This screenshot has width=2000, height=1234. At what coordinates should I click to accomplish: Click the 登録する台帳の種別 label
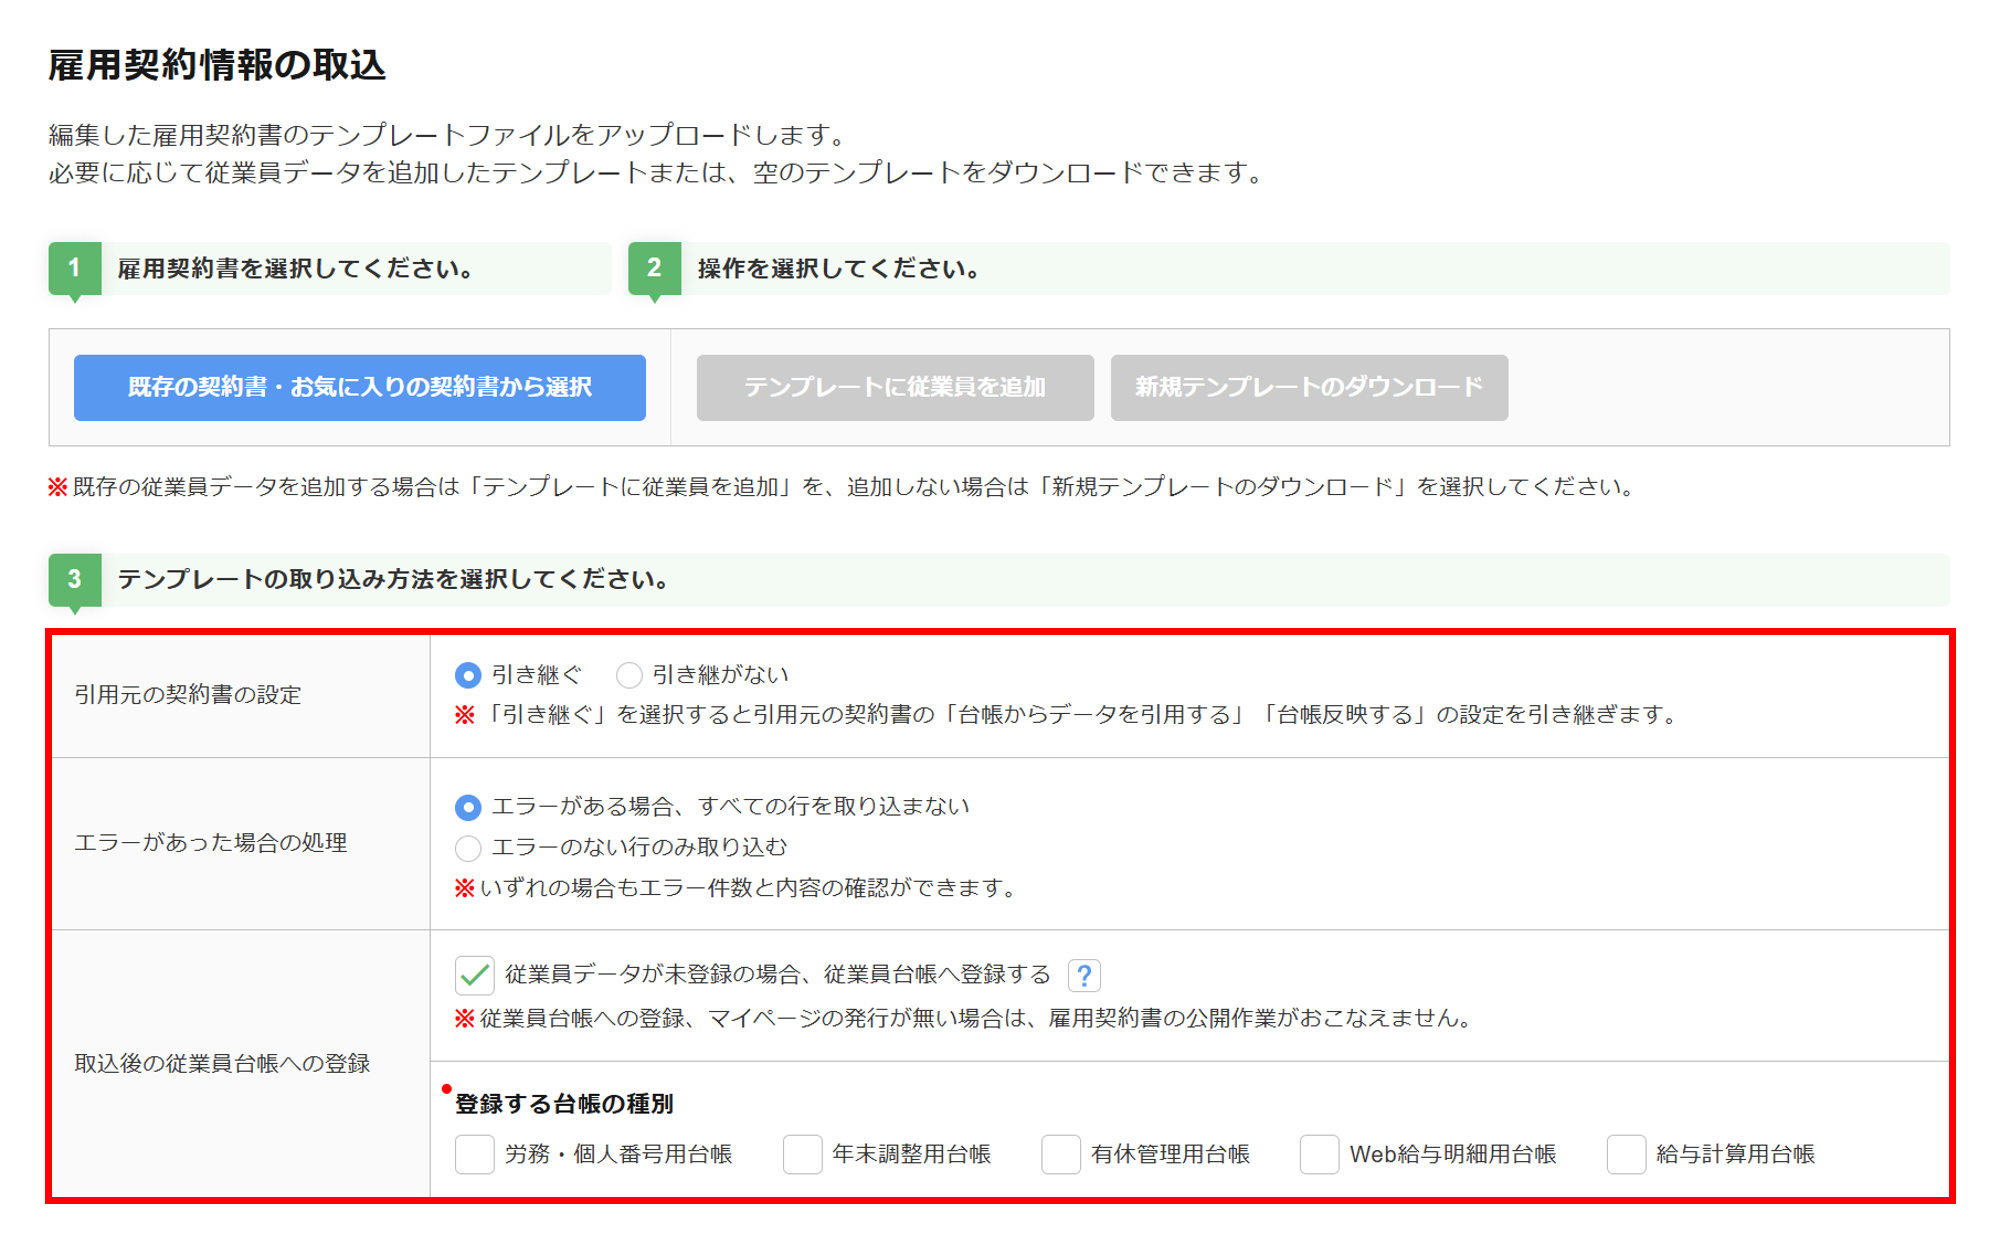point(564,1103)
